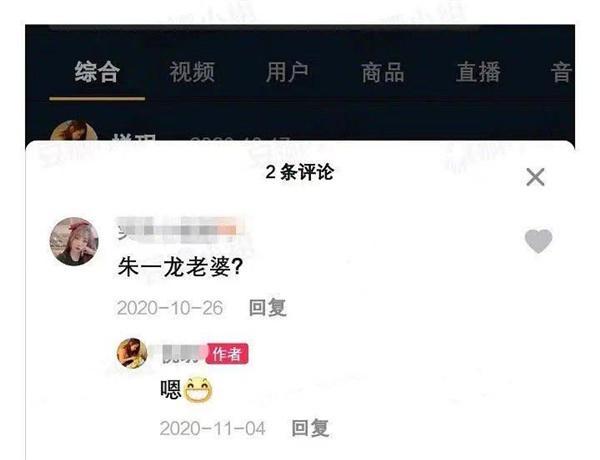Tap the 2 条评论 header

tap(300, 172)
